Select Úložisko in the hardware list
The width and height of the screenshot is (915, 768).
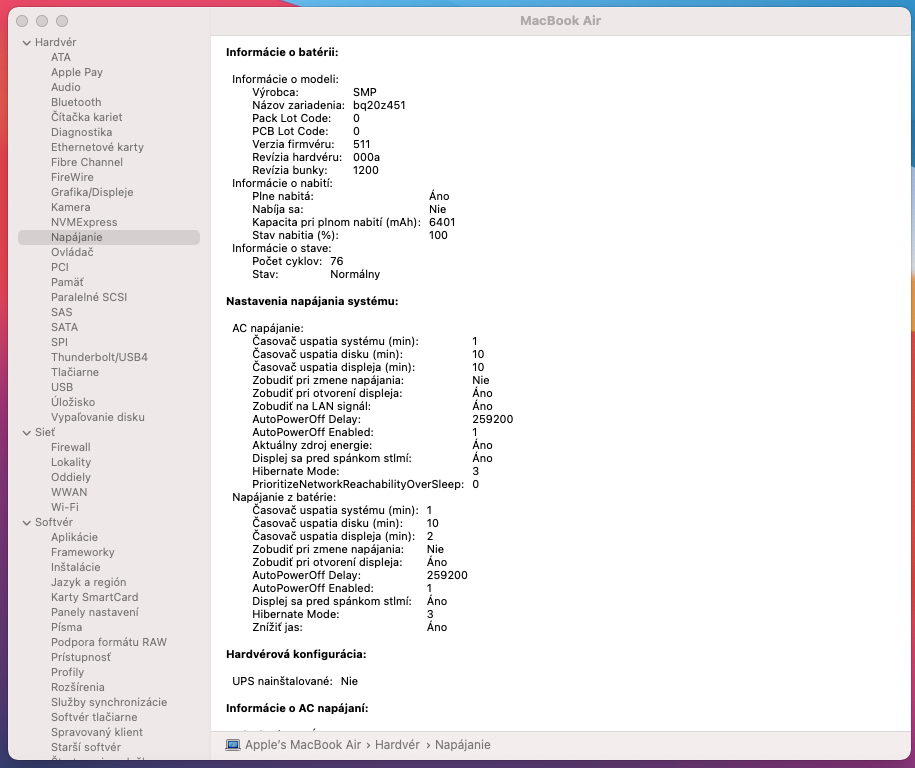click(x=73, y=402)
